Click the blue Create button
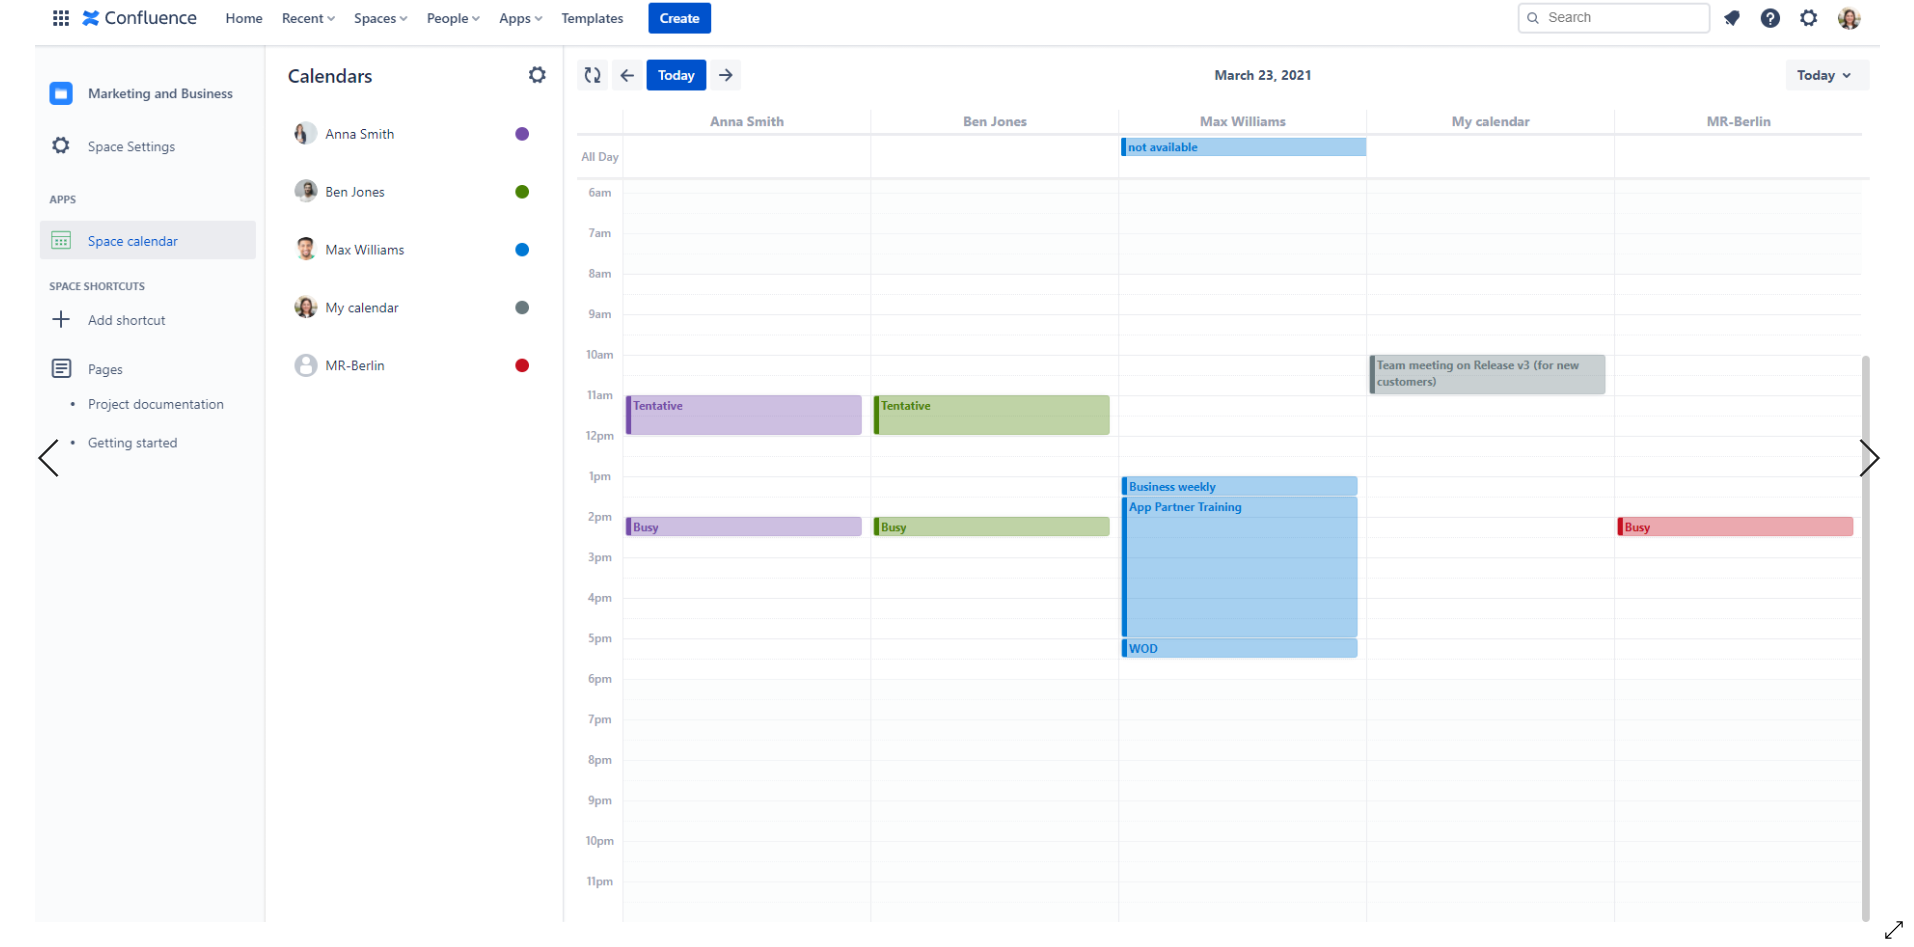 pos(679,18)
